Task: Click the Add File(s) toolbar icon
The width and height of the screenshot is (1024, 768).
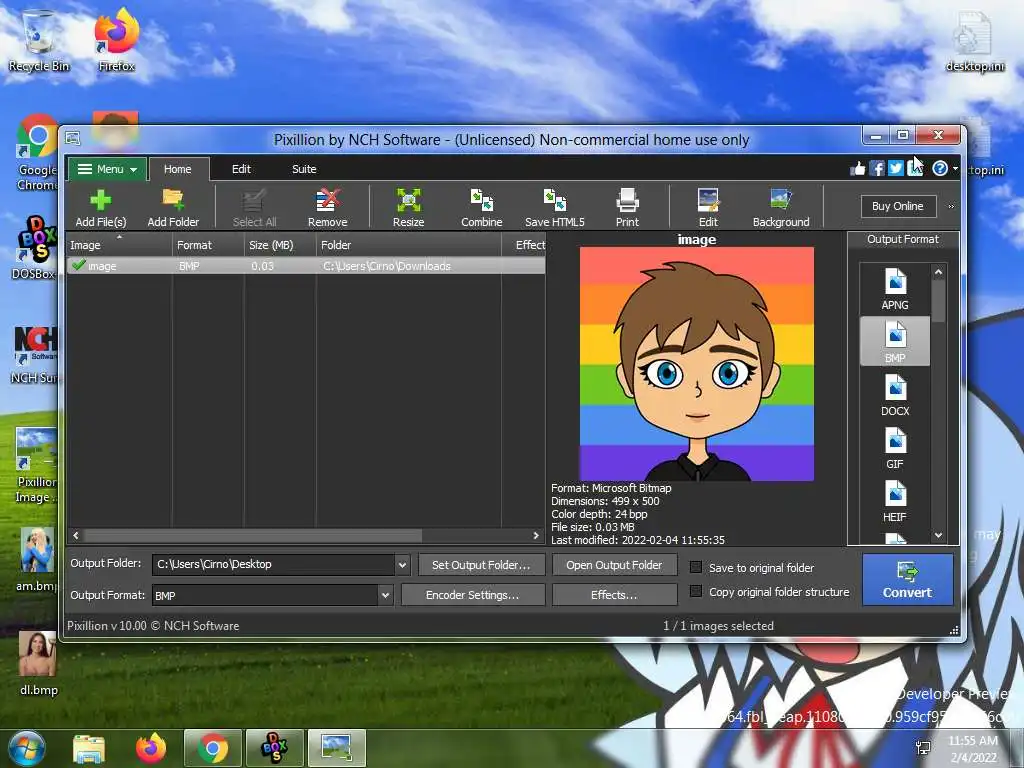Action: click(101, 208)
